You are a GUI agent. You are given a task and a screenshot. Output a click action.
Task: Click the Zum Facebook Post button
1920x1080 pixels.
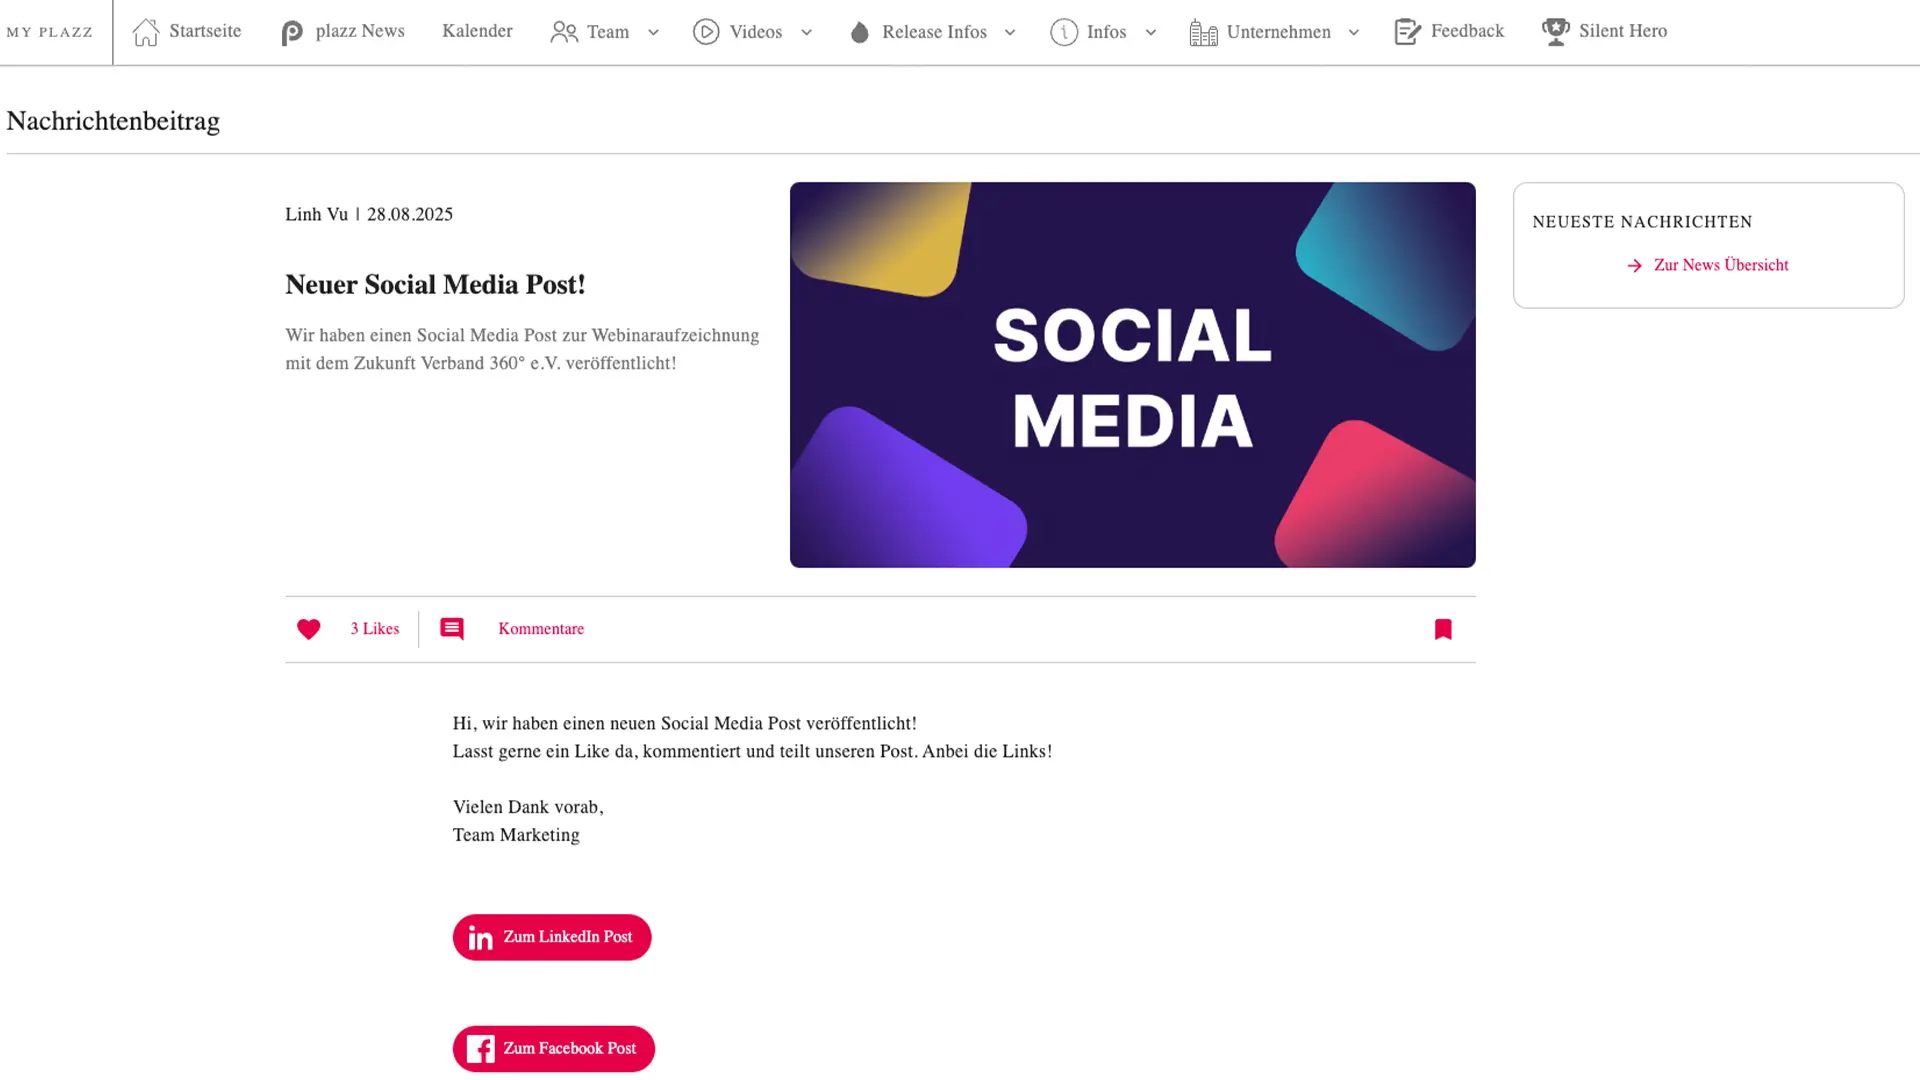coord(554,1049)
